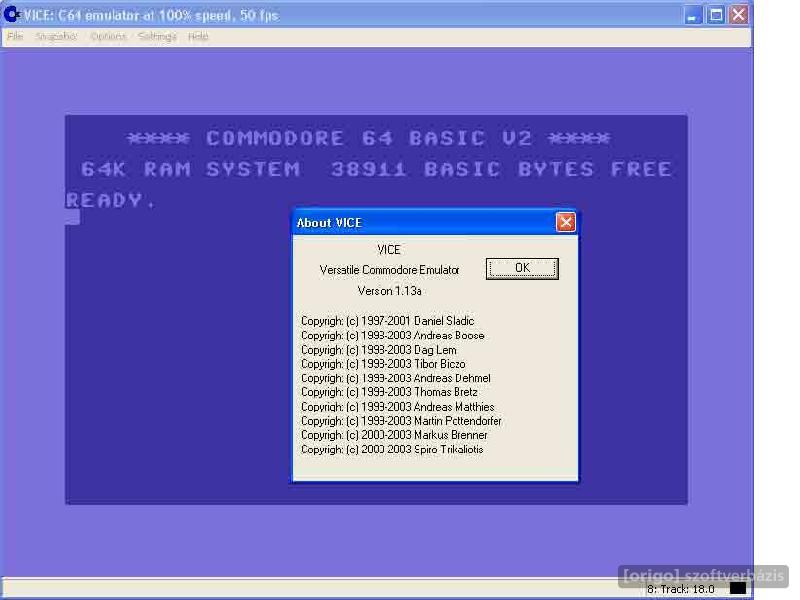Click the 'READY.' prompt text

click(x=110, y=200)
